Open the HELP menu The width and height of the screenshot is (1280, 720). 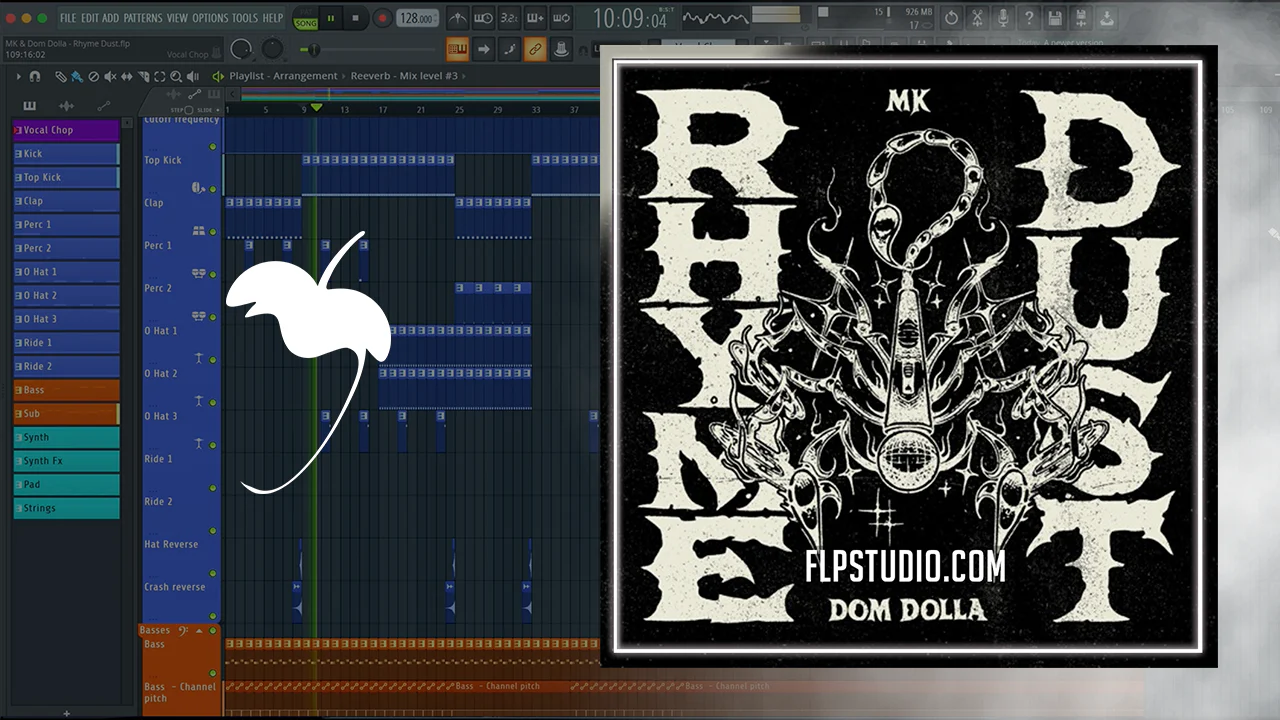point(272,18)
